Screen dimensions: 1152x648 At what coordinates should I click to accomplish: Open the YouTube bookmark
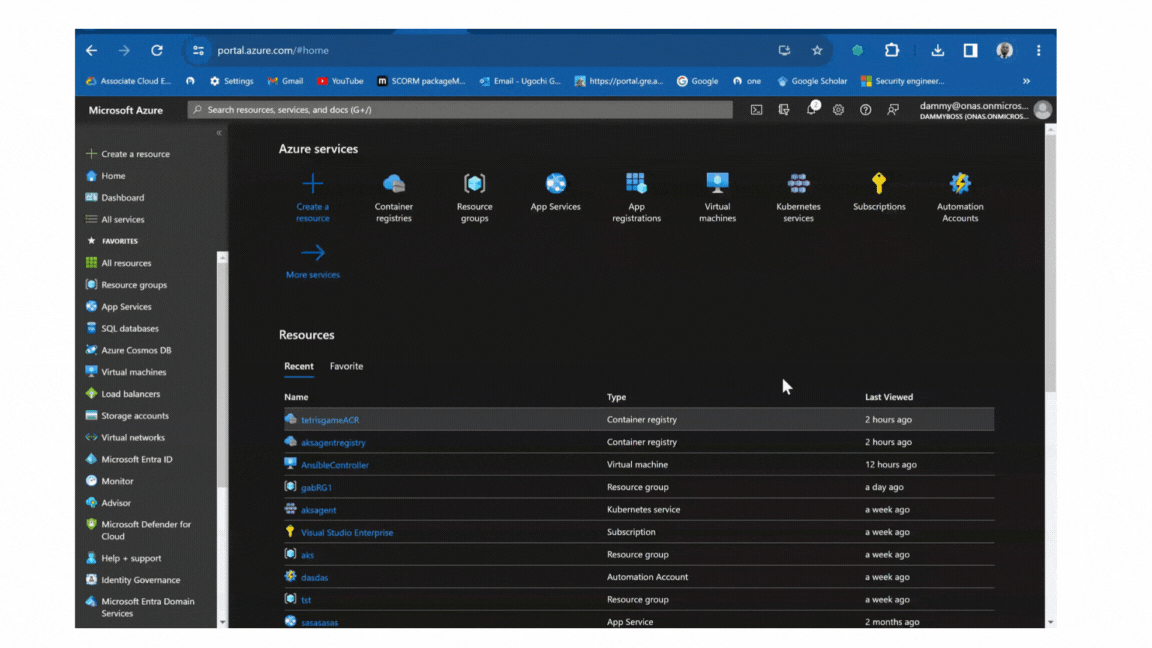click(340, 81)
